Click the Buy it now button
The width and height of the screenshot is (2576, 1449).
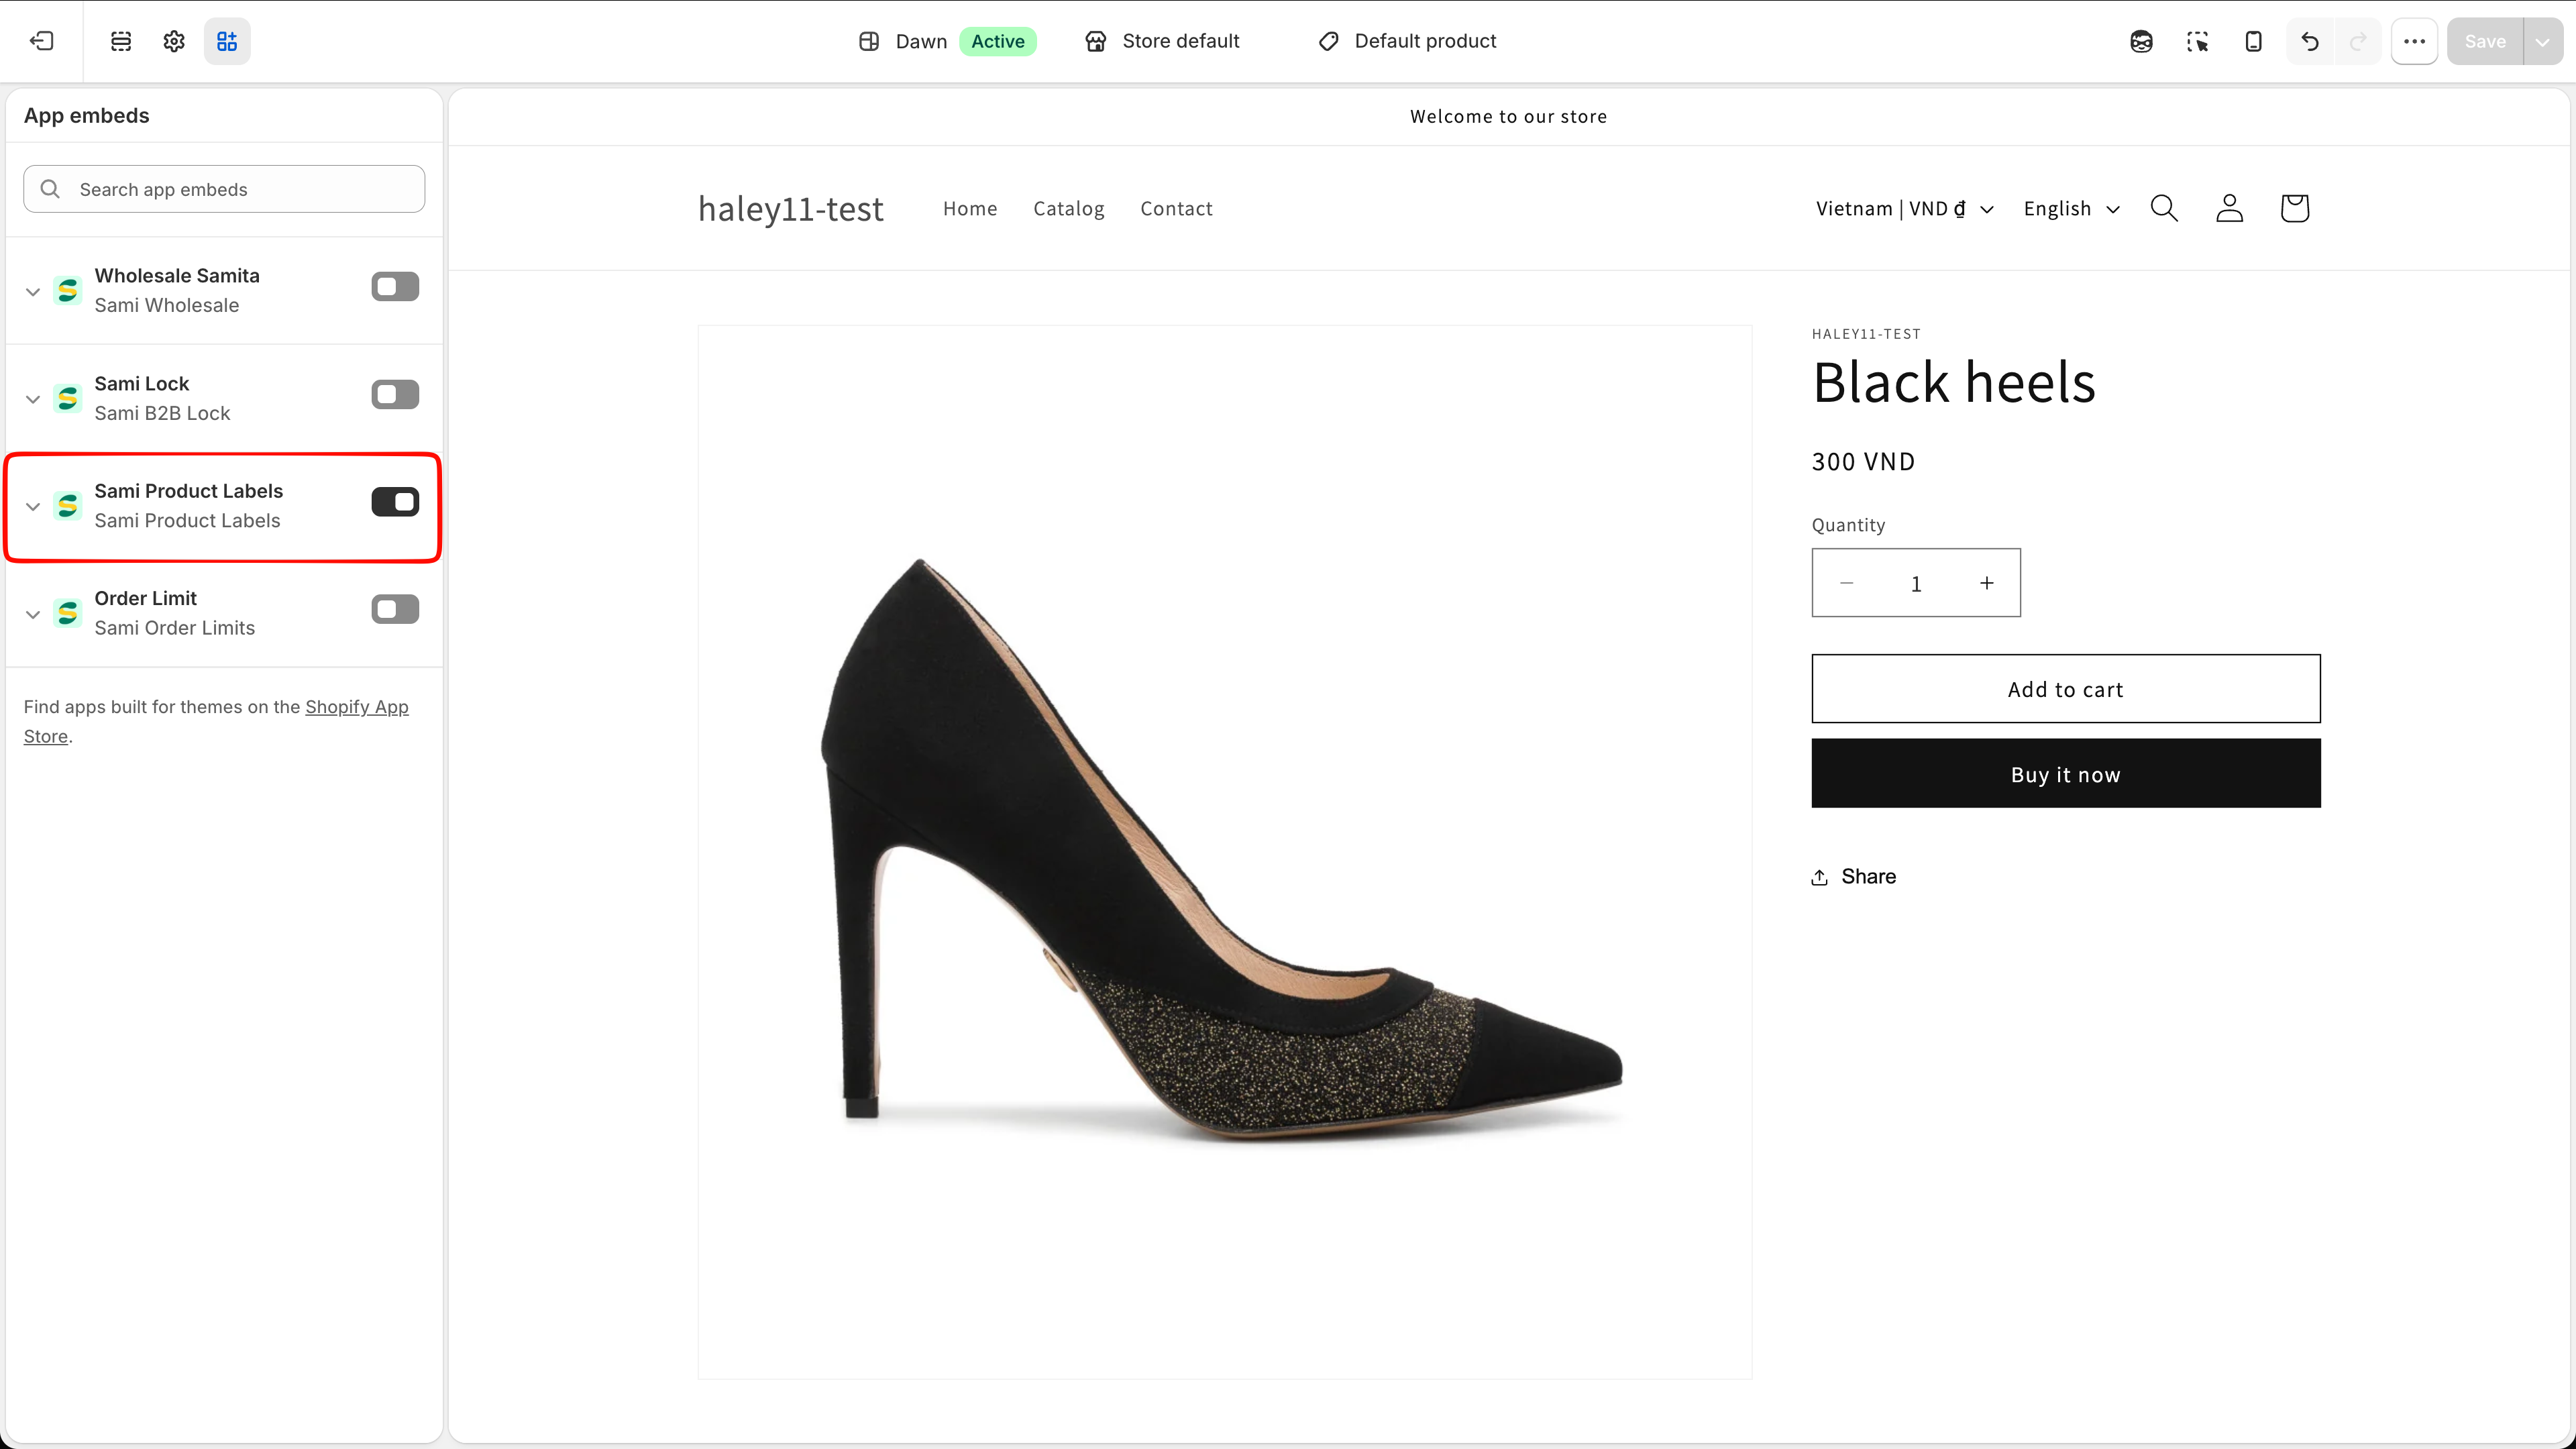pyautogui.click(x=2065, y=773)
